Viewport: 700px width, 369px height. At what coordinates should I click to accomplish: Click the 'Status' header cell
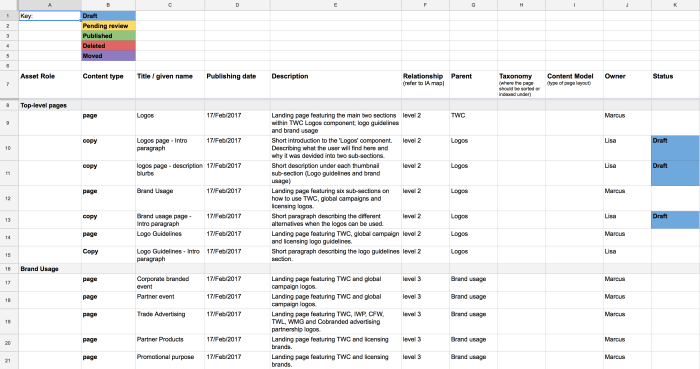pyautogui.click(x=675, y=84)
